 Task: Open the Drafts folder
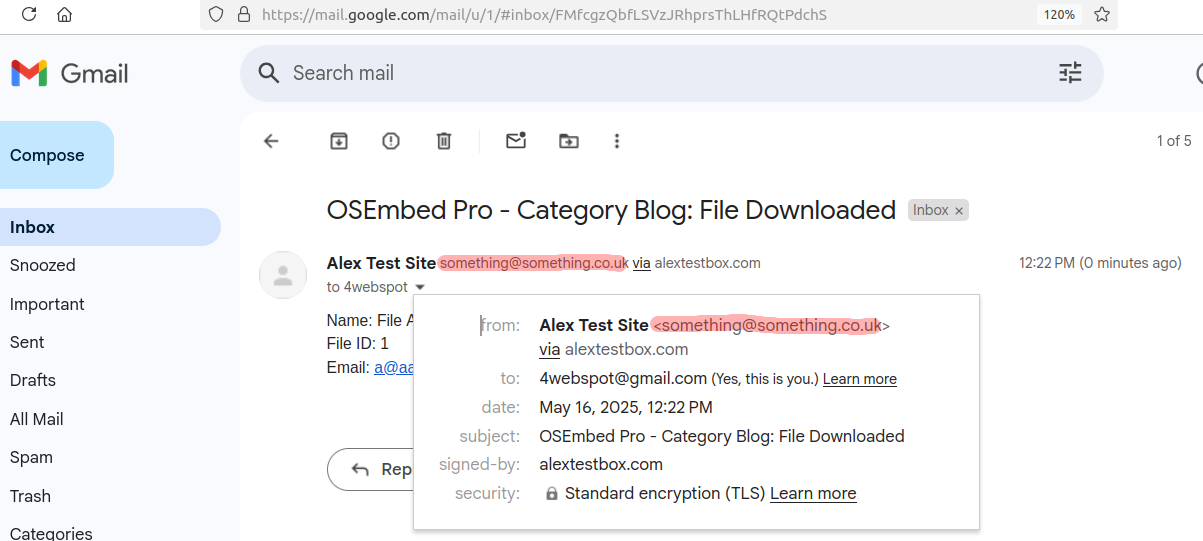[33, 380]
